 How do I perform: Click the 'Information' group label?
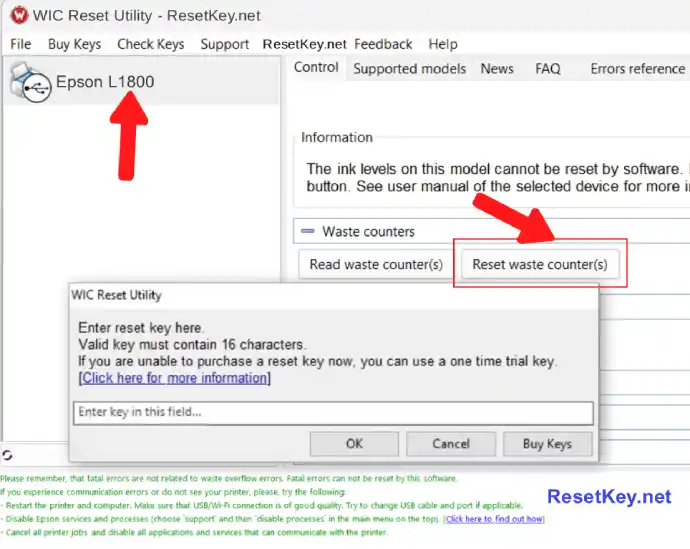tap(337, 137)
